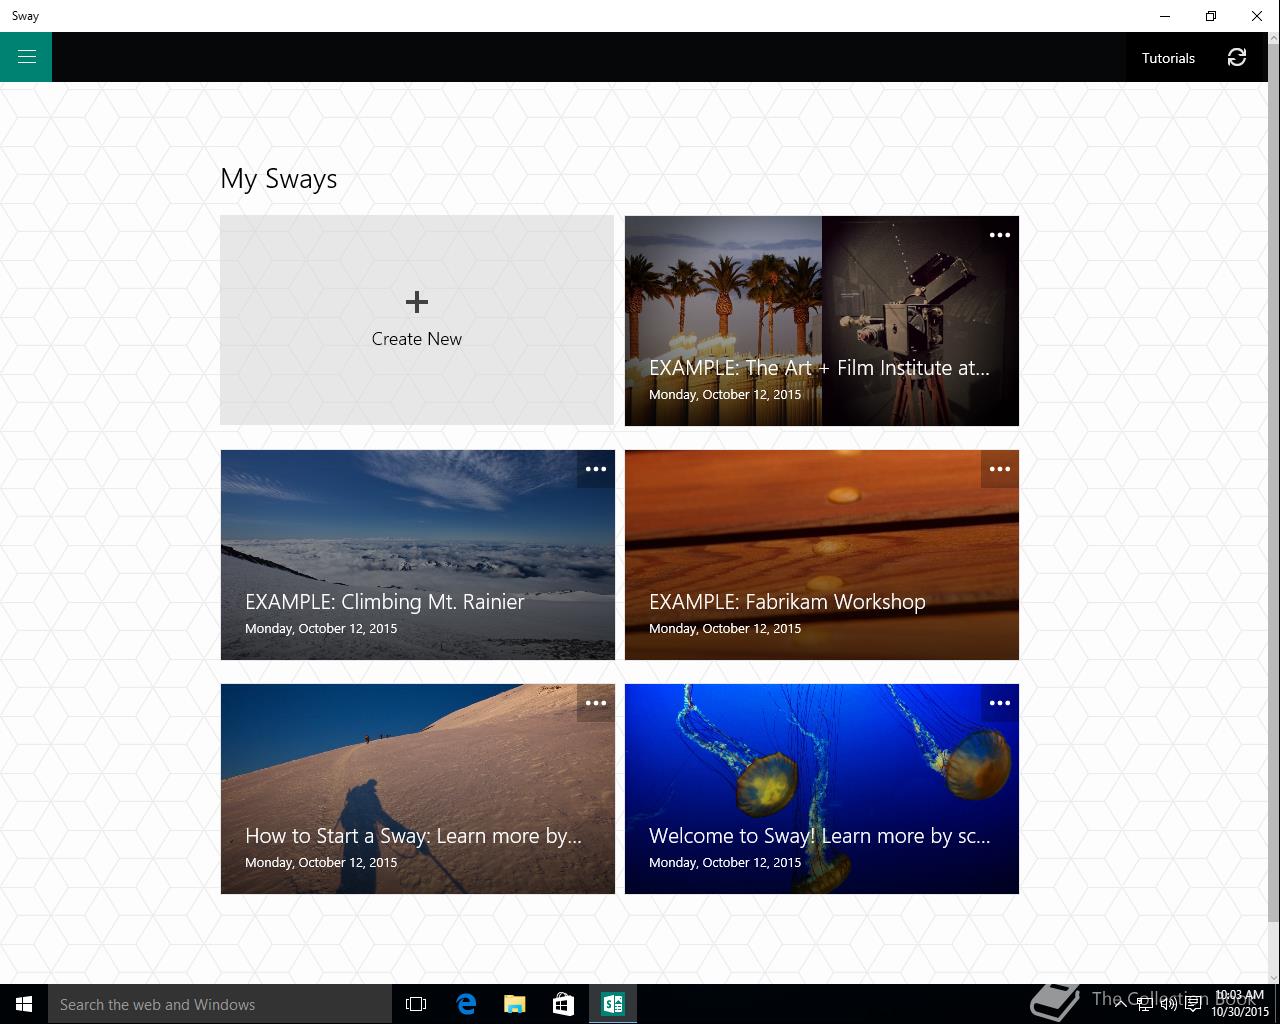
Task: Open the Windows Store taskbar icon
Action: pyautogui.click(x=564, y=1004)
